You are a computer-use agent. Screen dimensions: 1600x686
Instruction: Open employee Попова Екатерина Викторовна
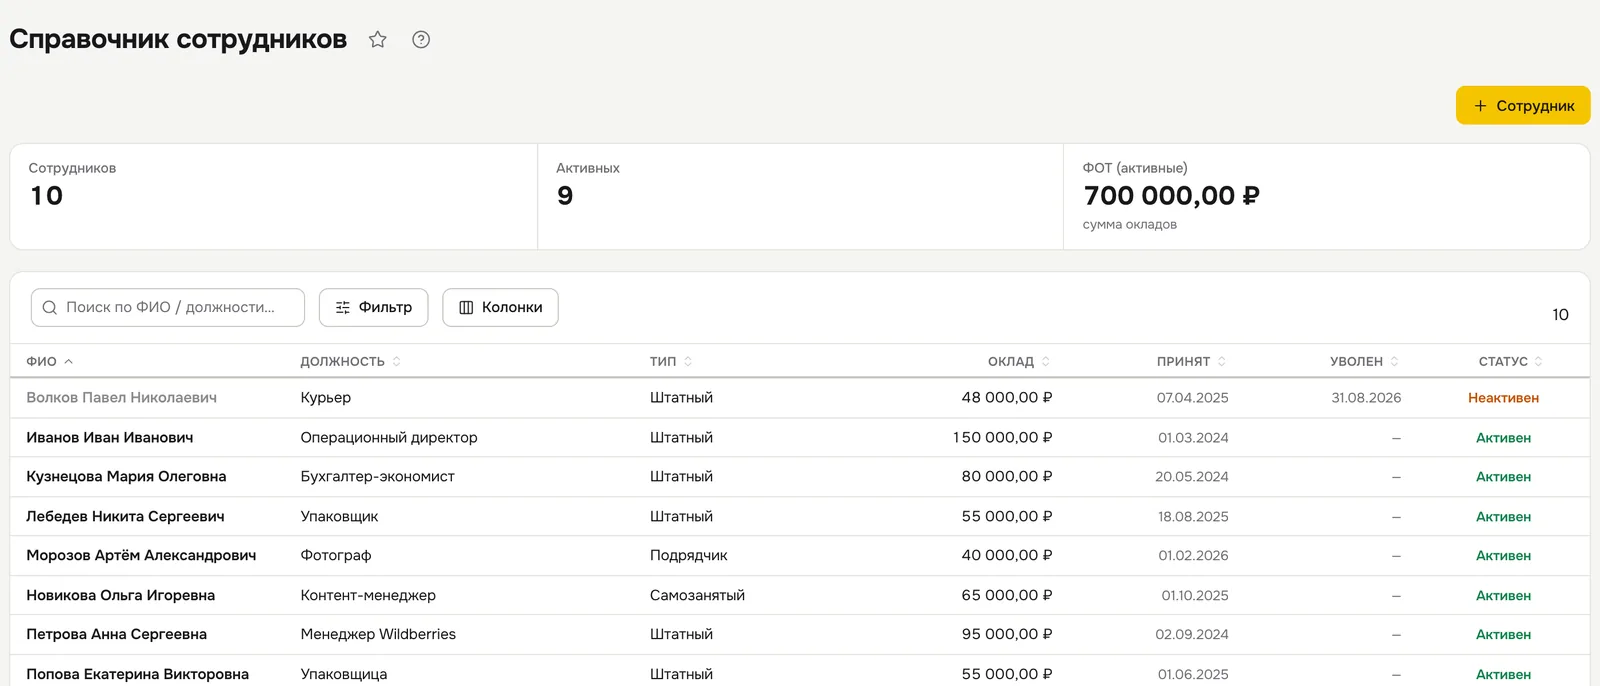137,675
